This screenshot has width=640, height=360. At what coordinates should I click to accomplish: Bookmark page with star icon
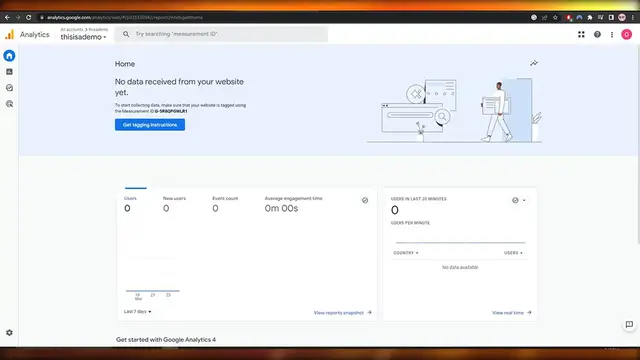[555, 17]
